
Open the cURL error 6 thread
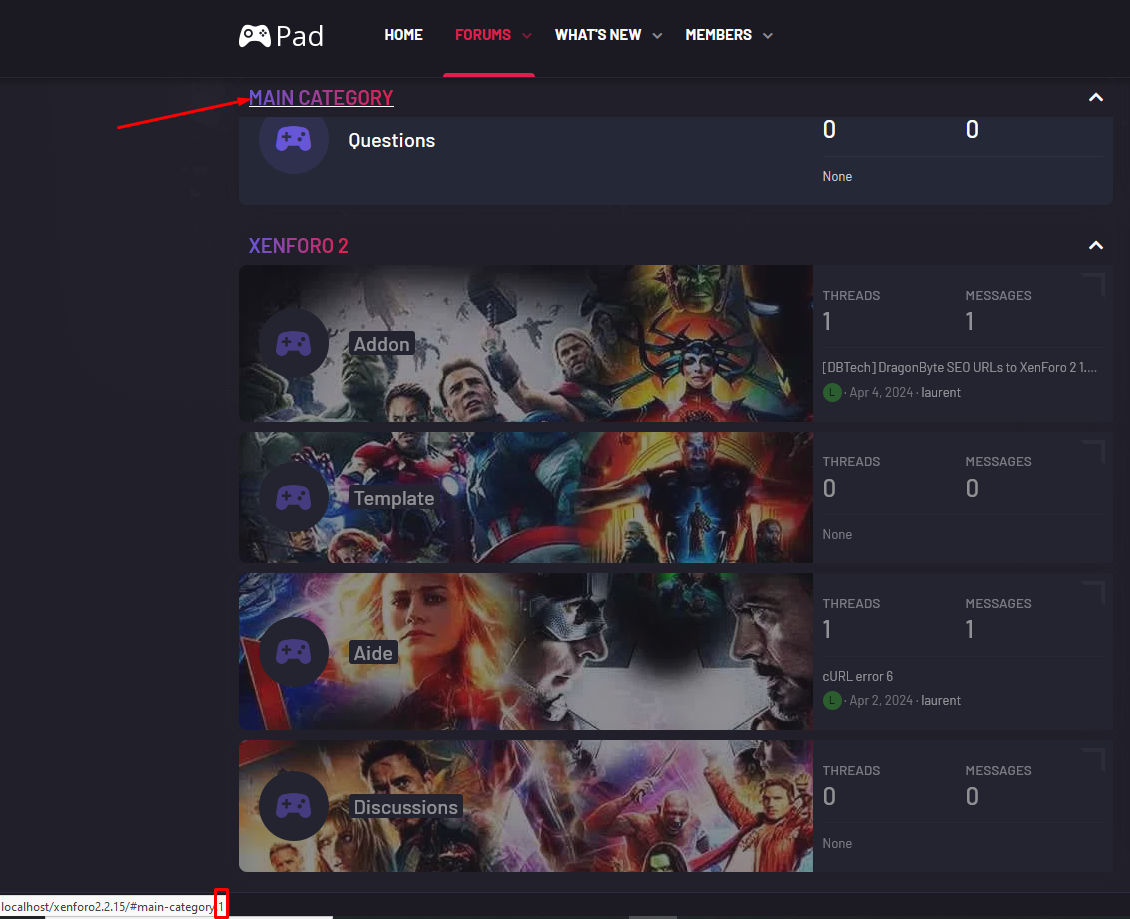(x=857, y=676)
